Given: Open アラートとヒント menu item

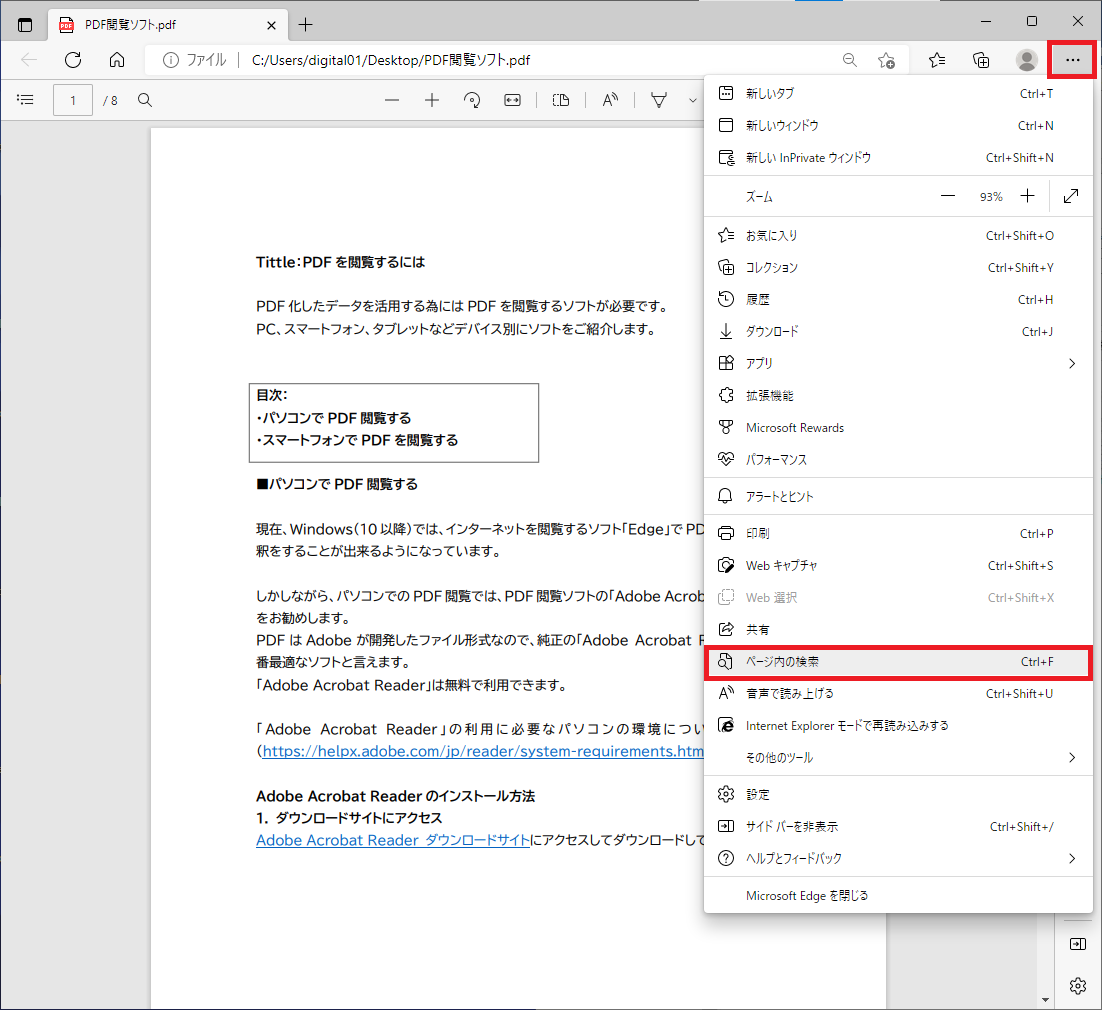Looking at the screenshot, I should (x=898, y=496).
